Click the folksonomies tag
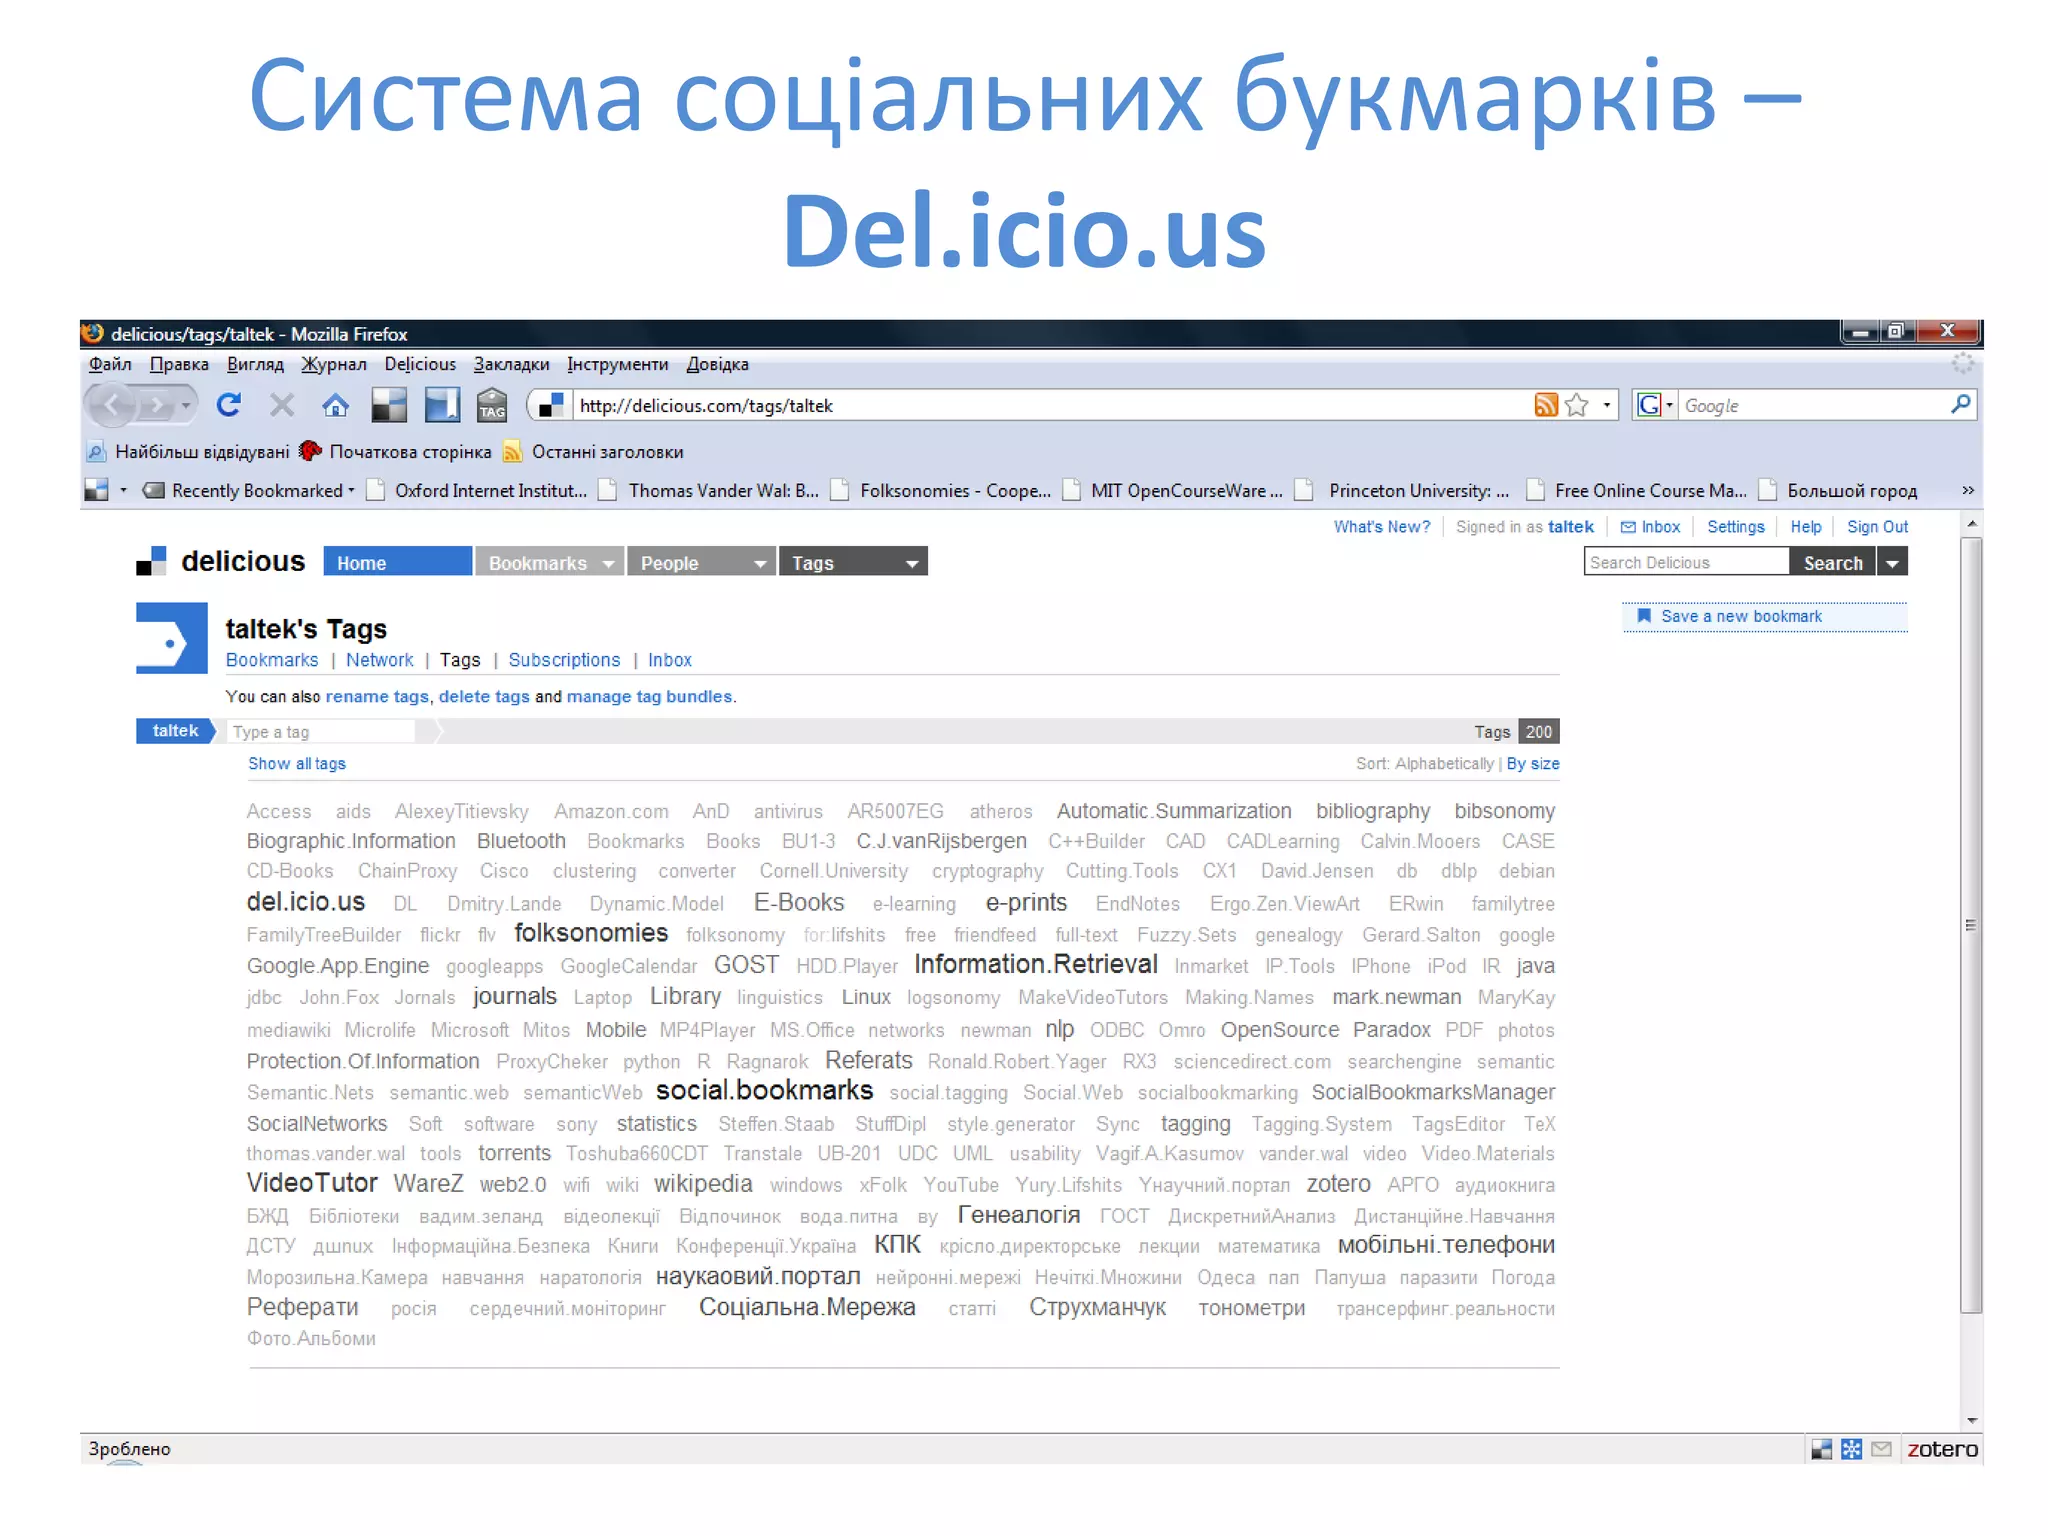 point(591,932)
